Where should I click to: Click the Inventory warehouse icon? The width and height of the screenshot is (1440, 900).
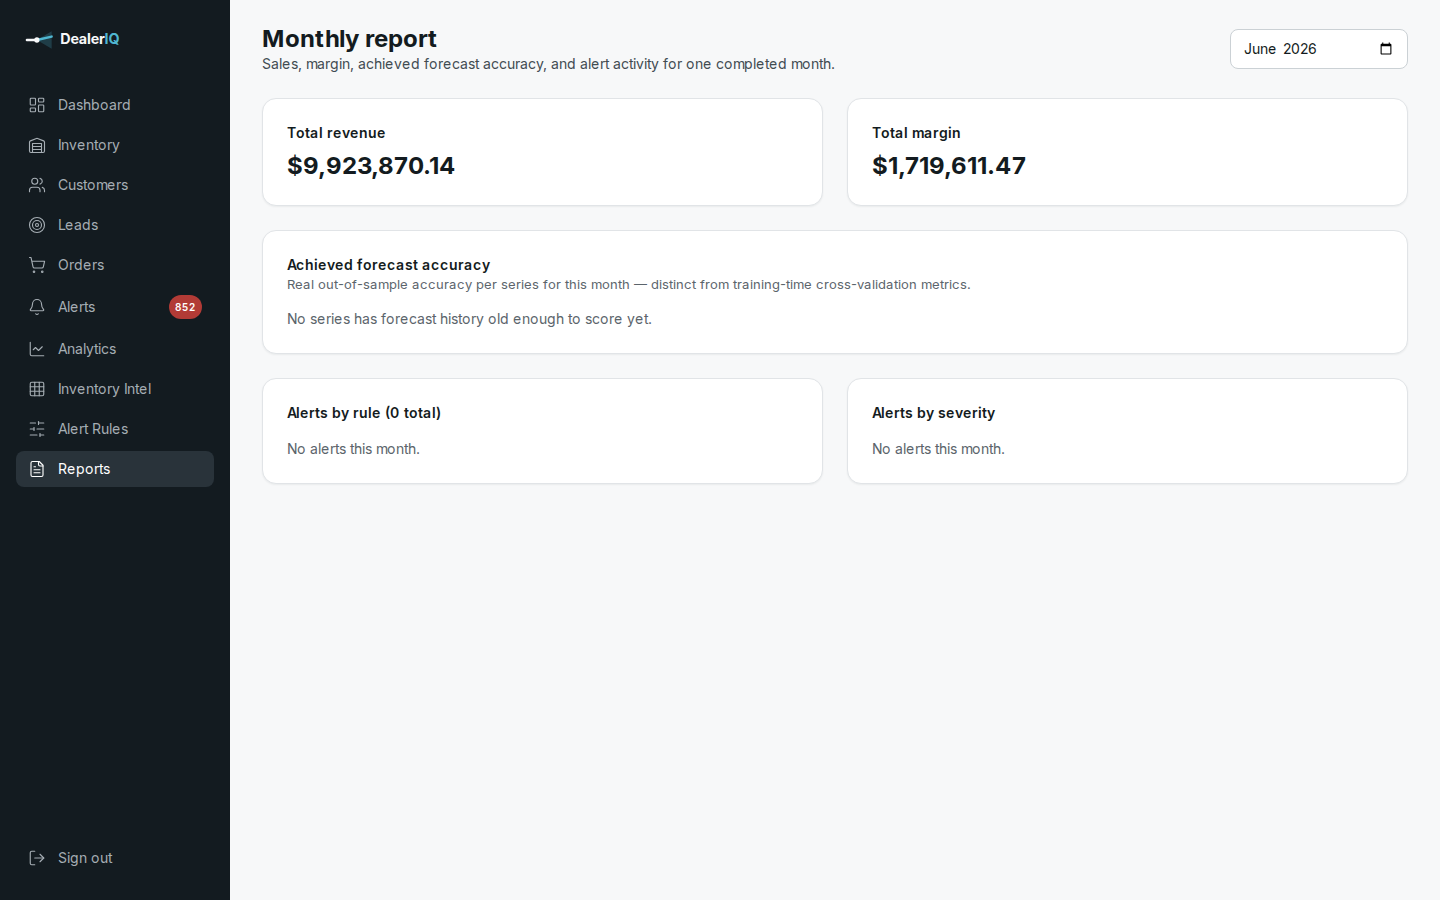coord(37,145)
